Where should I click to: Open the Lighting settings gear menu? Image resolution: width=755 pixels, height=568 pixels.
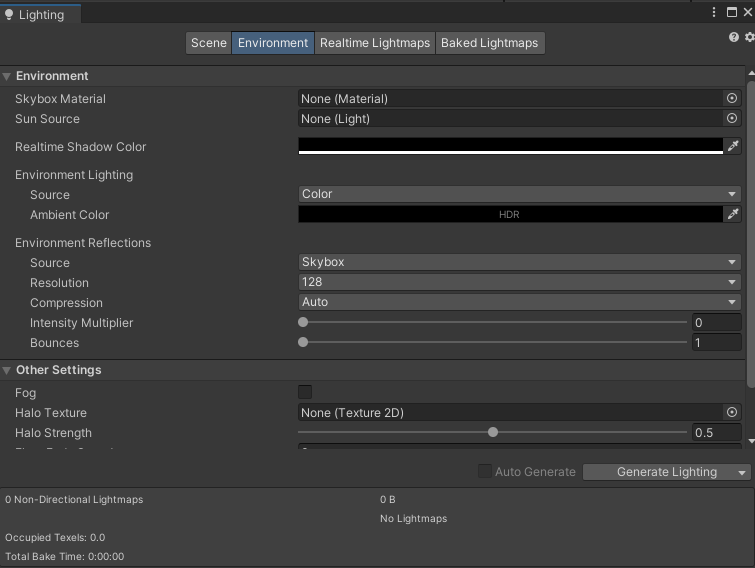(750, 37)
